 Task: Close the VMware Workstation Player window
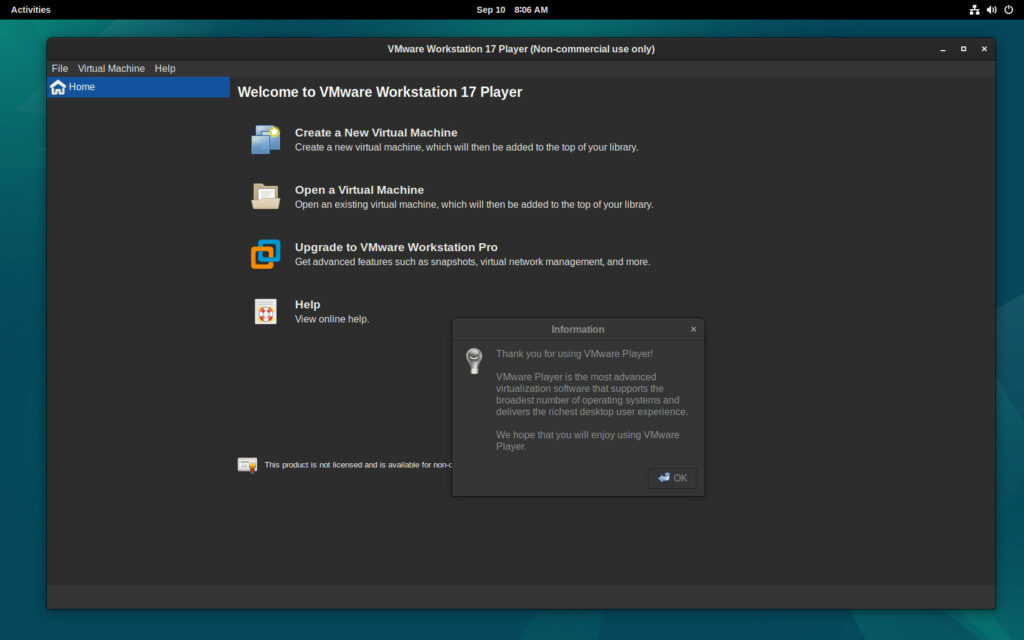click(x=984, y=49)
